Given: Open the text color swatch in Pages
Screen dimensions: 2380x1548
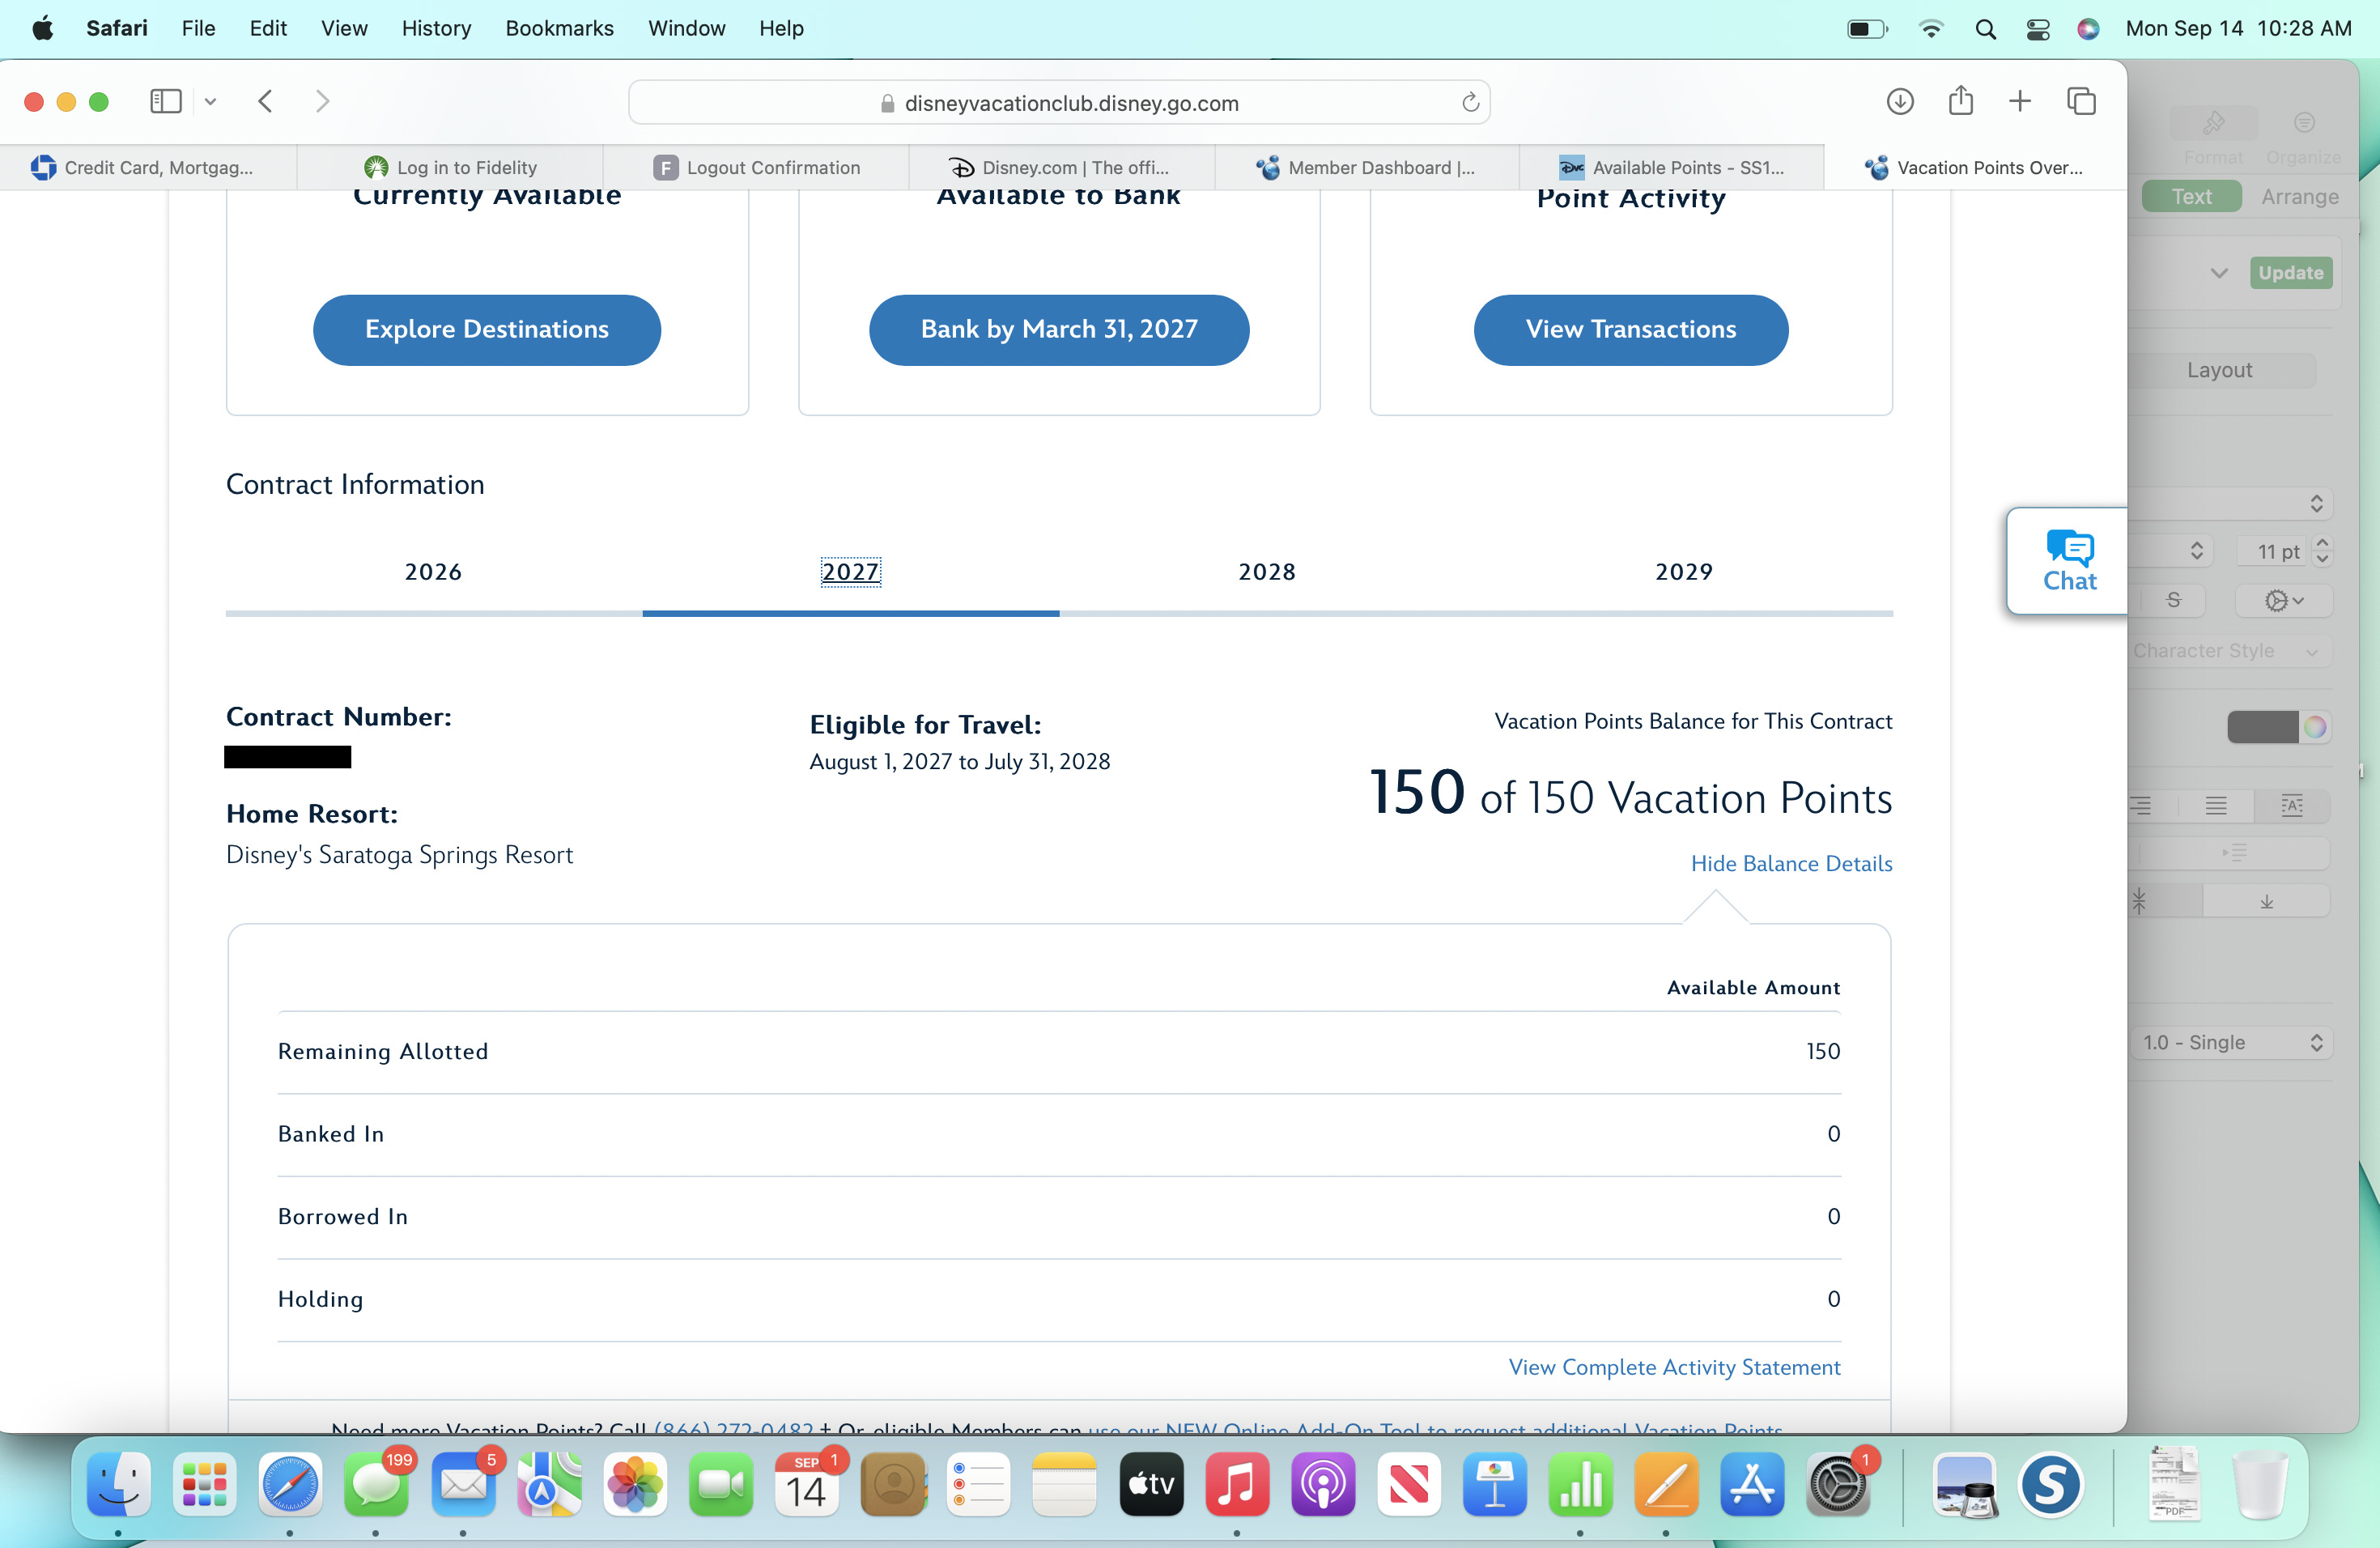Looking at the screenshot, I should [x=2262, y=727].
